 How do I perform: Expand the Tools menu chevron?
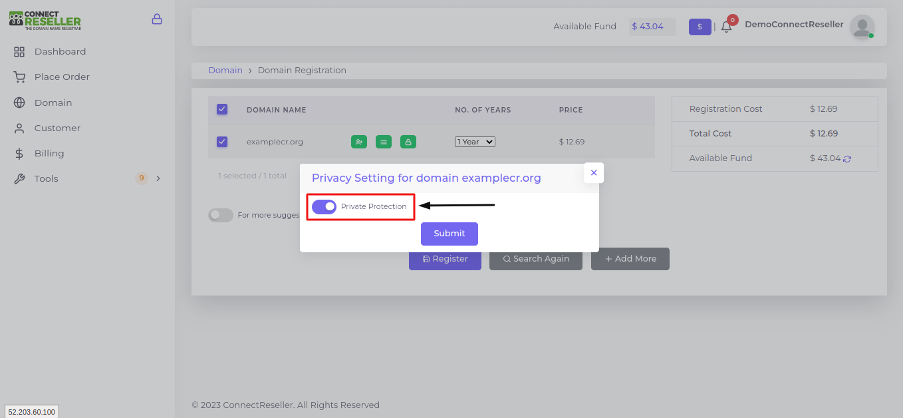click(x=158, y=179)
